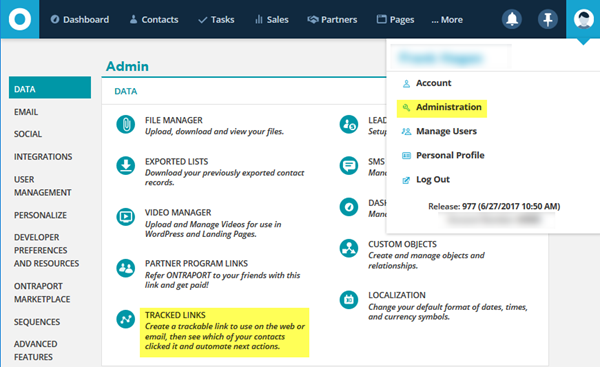This screenshot has height=367, width=600.
Task: Click the Admin page heading
Action: tap(127, 66)
